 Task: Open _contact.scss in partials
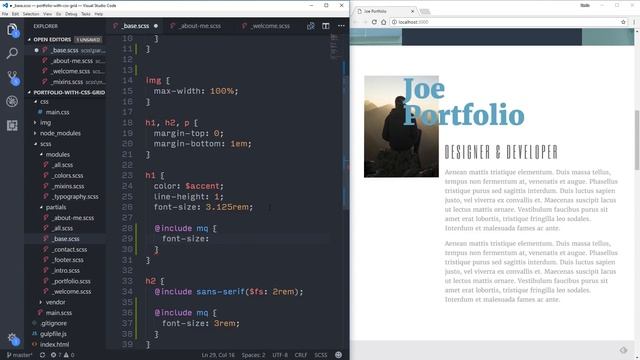[69, 249]
